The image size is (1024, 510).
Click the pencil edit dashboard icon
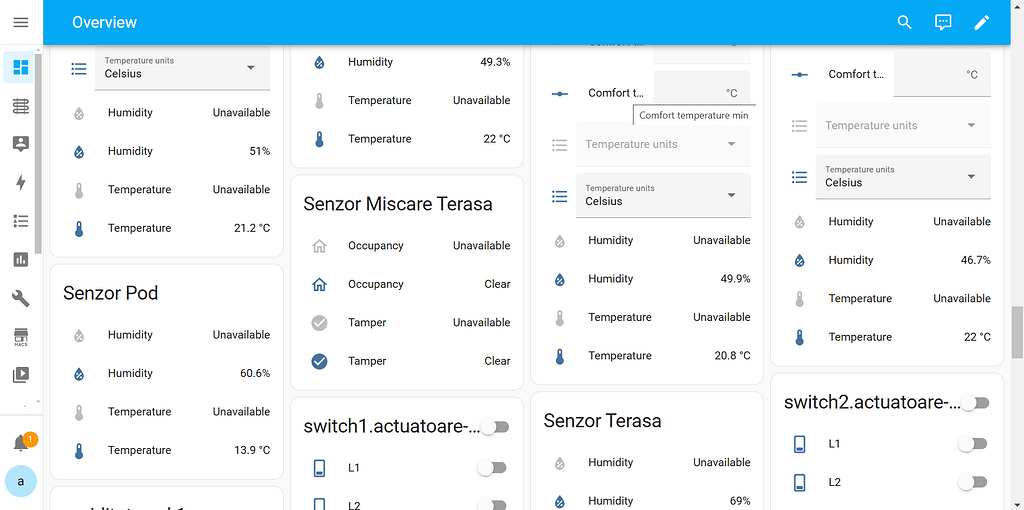[x=981, y=22]
